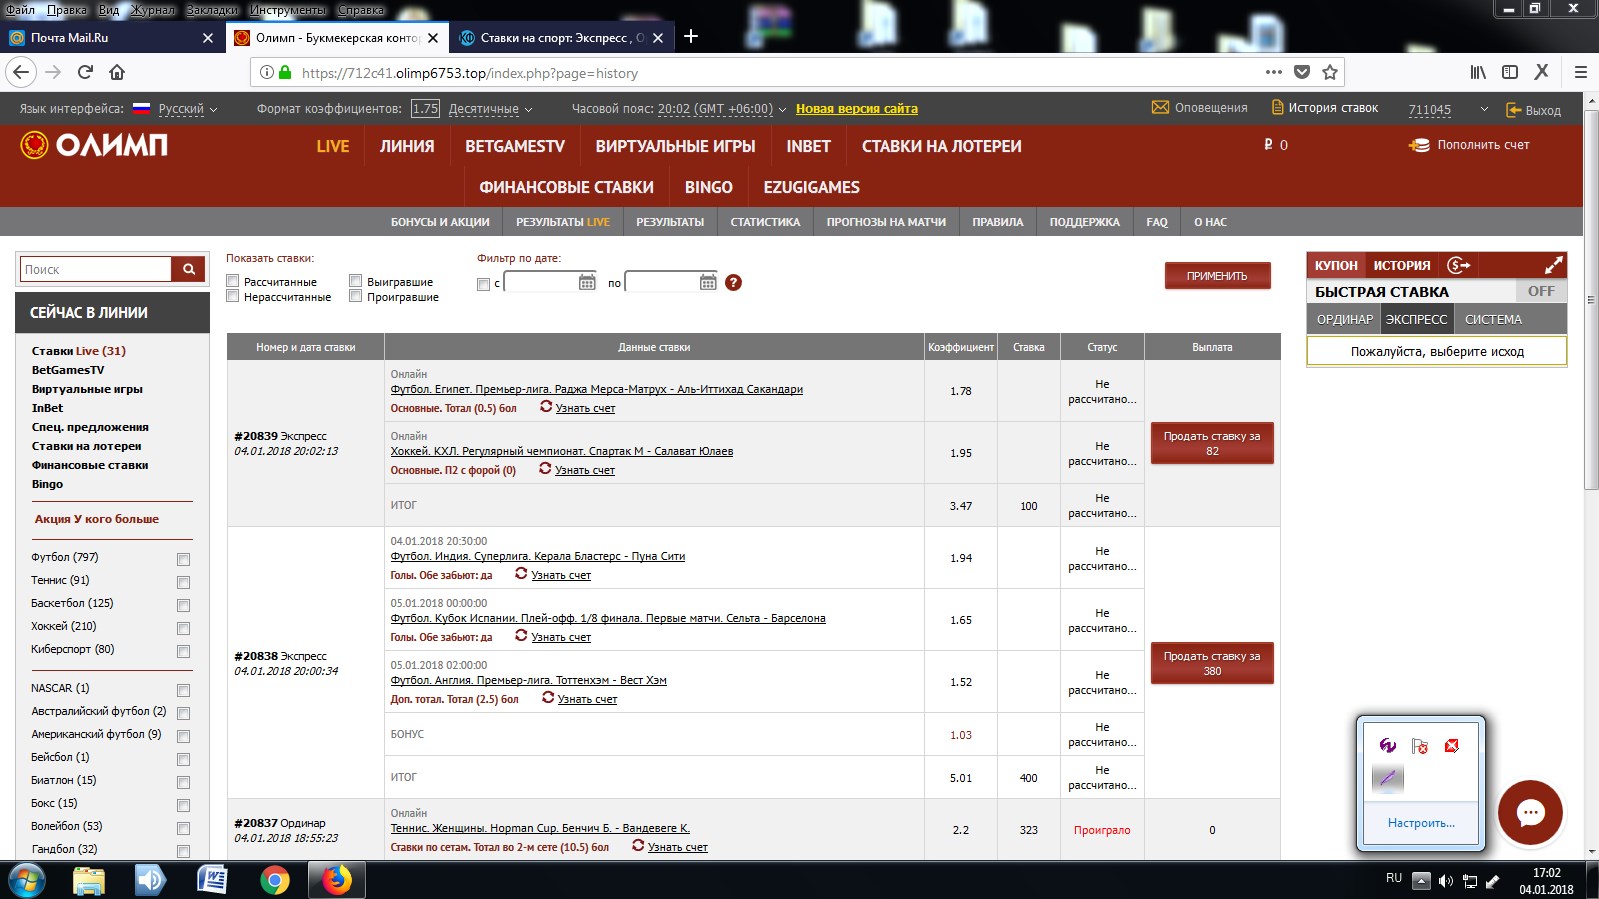The height and width of the screenshot is (899, 1599).
Task: Click the date filter help question mark
Action: pyautogui.click(x=733, y=282)
